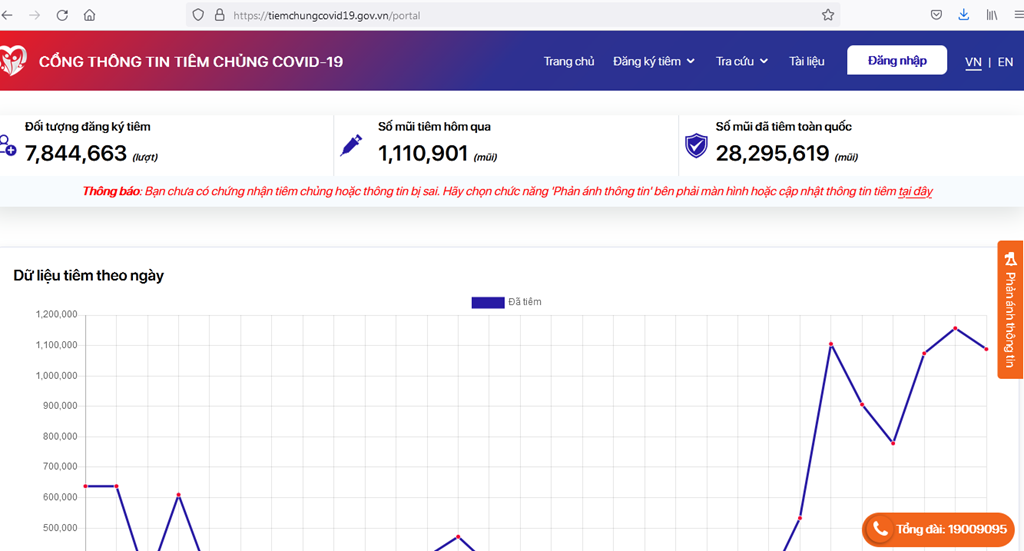Open the 'Trang chủ' menu item
This screenshot has height=551, width=1024.
[569, 62]
